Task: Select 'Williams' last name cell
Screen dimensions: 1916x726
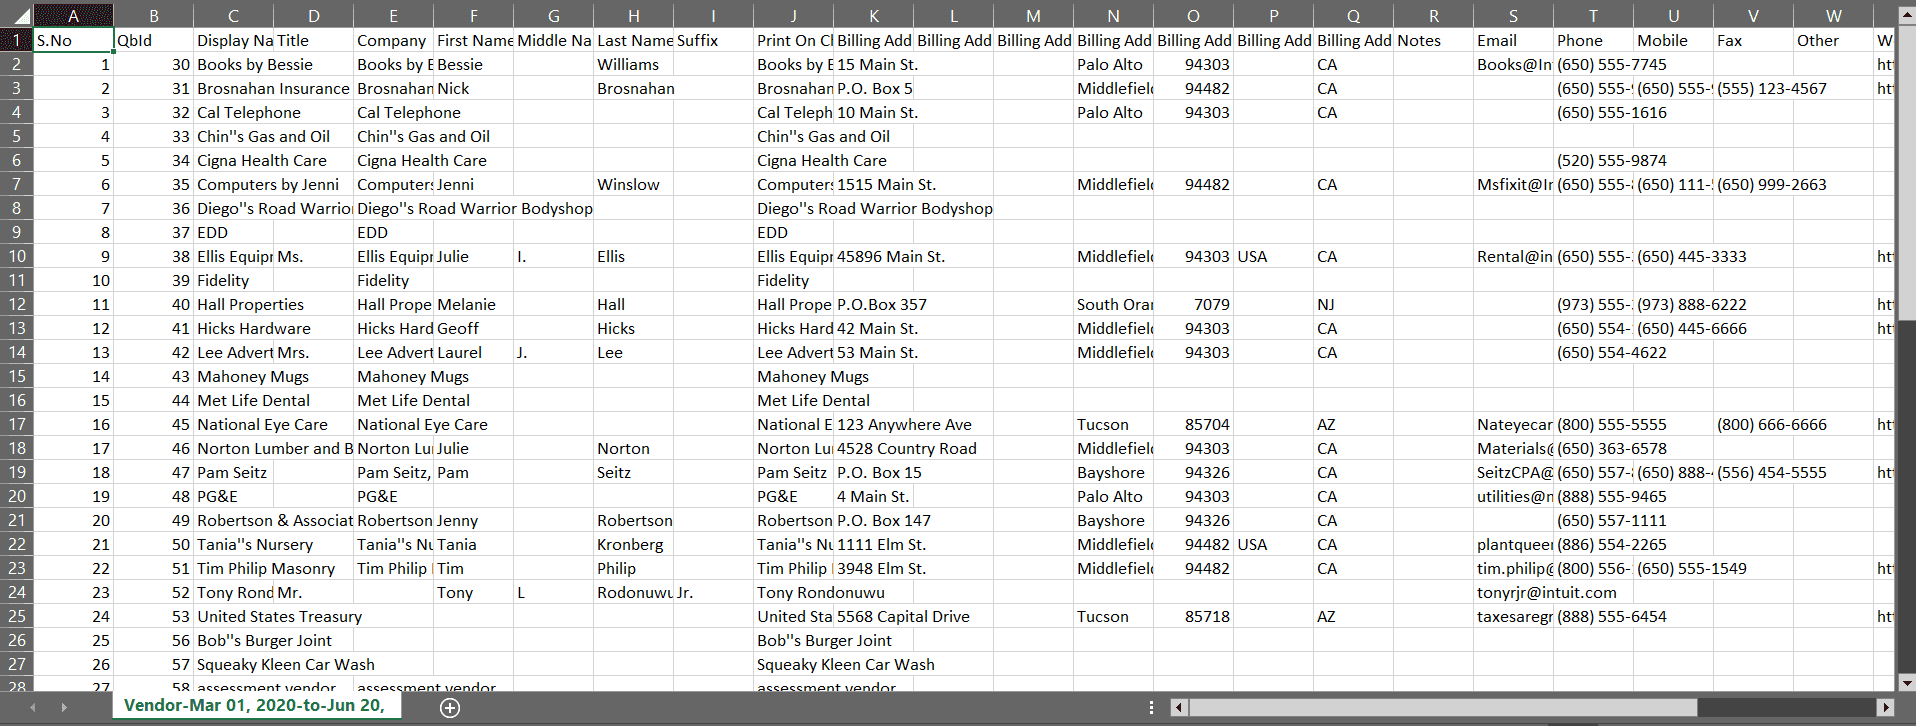Action: coord(633,64)
